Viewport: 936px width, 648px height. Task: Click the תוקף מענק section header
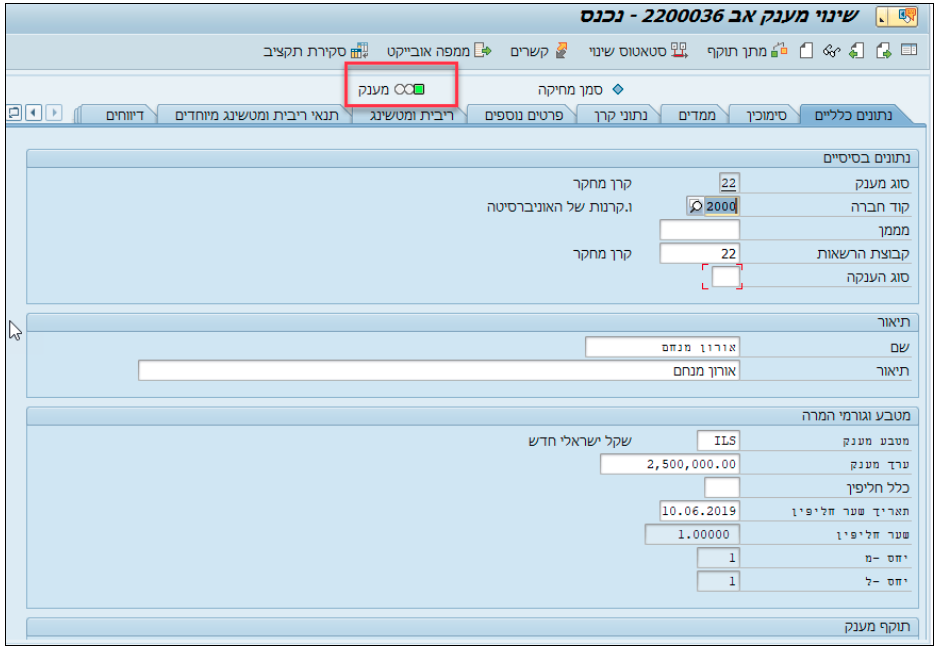[x=472, y=627]
